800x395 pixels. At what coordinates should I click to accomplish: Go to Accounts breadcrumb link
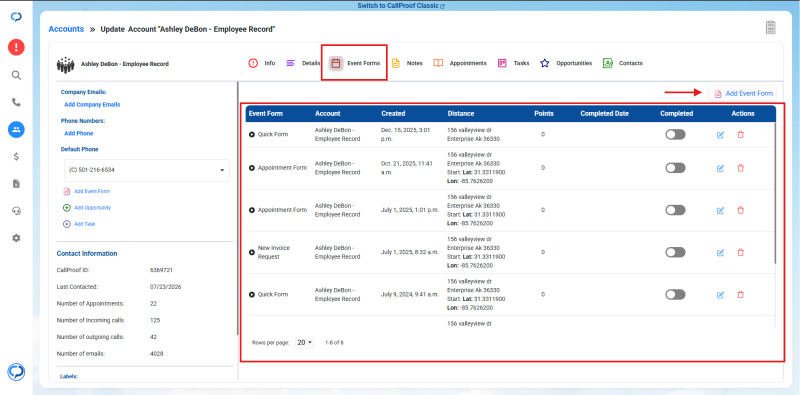pyautogui.click(x=66, y=29)
